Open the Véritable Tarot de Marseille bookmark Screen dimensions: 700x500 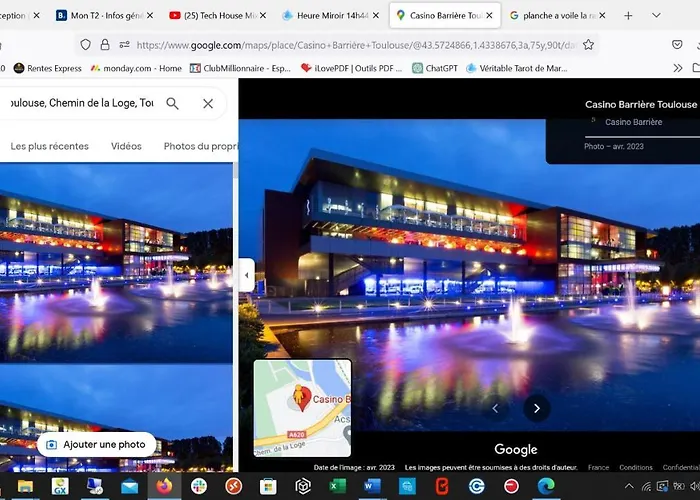pos(517,68)
